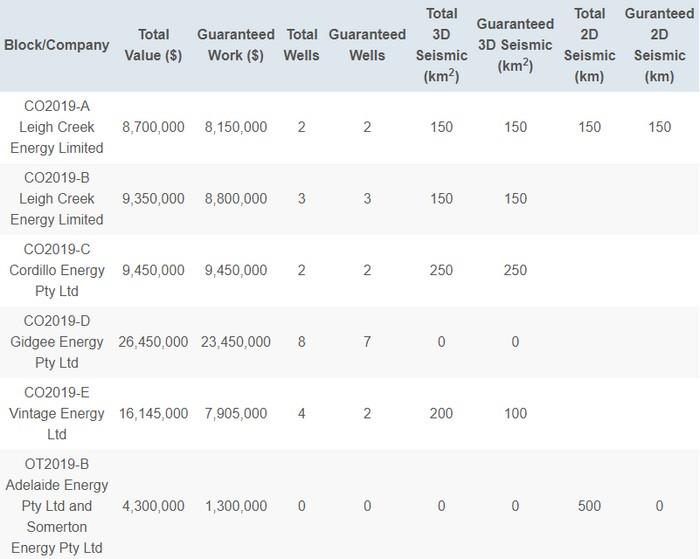Select CO2019-D Gidgee Energy Pty Ltd cell
The width and height of the screenshot is (700, 559).
click(x=62, y=342)
